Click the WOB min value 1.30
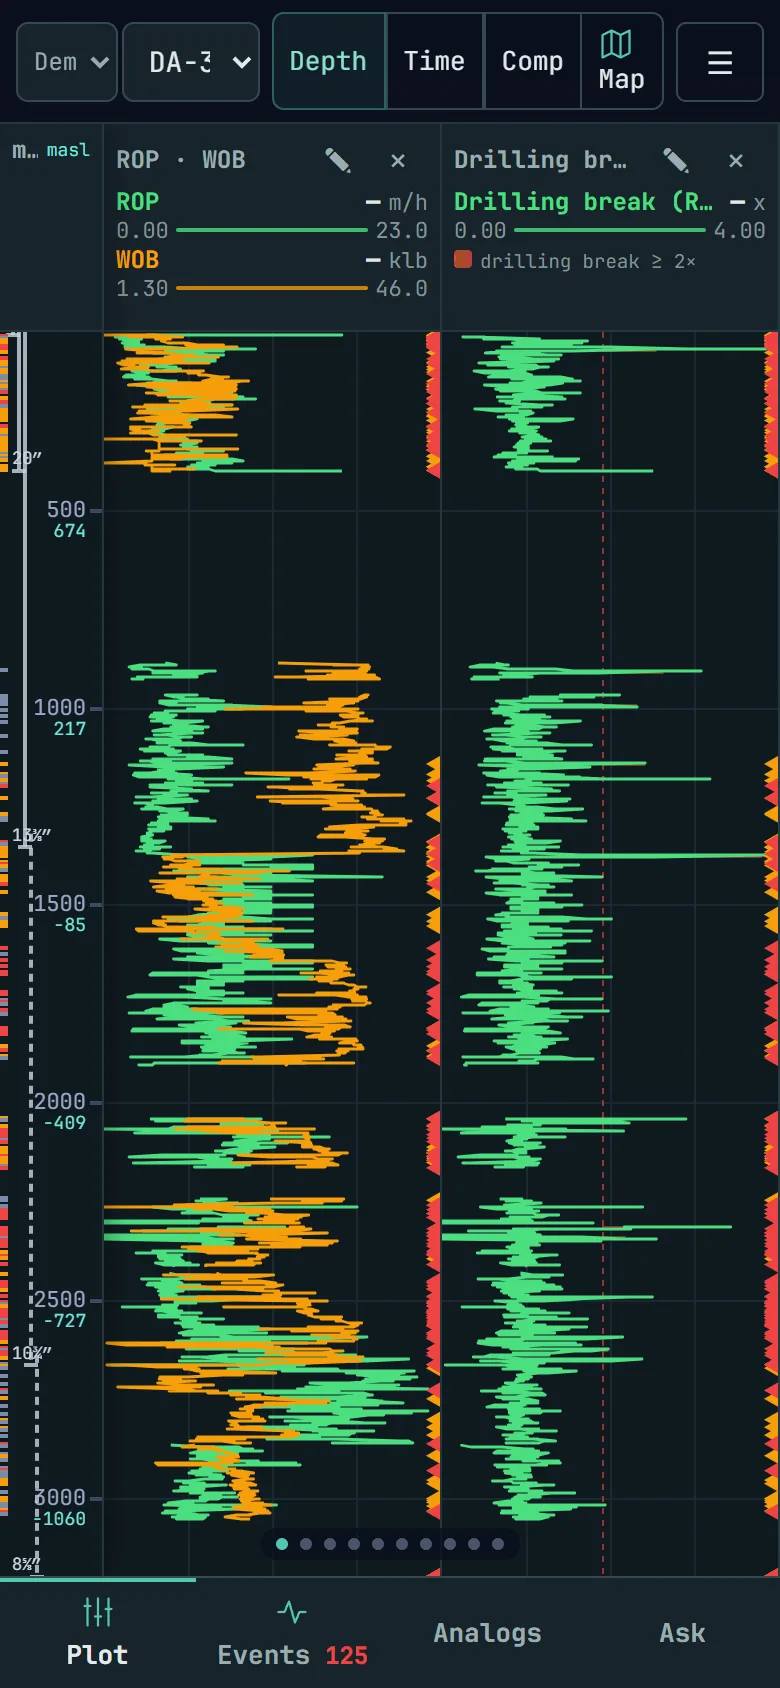780x1688 pixels. click(142, 289)
